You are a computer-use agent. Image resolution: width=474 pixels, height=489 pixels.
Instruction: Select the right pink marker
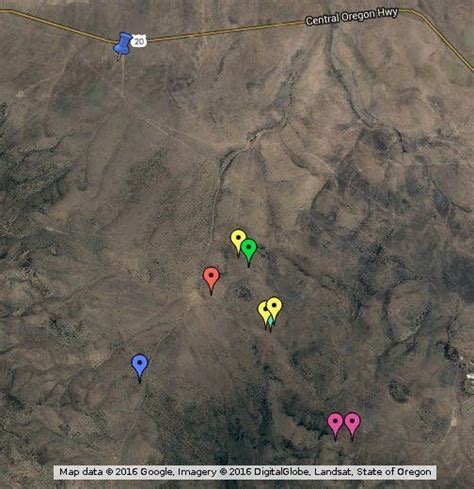pyautogui.click(x=352, y=423)
